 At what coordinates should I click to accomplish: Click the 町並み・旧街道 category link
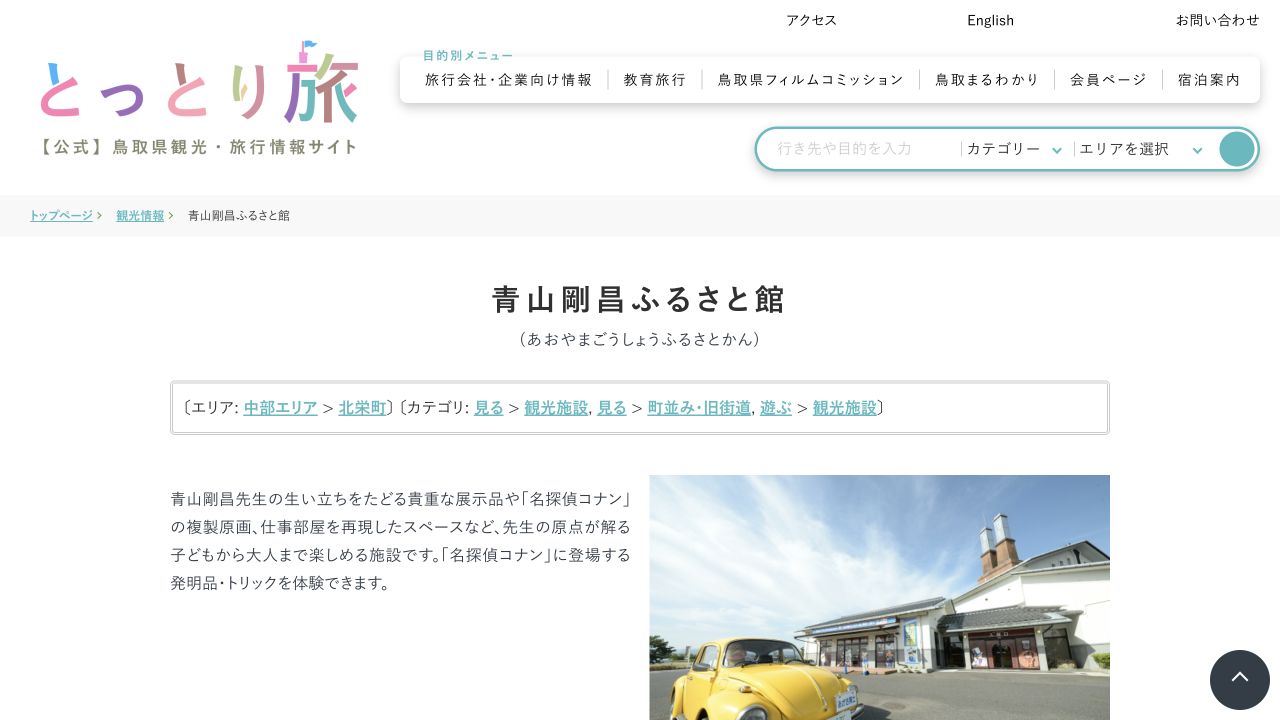tap(699, 407)
